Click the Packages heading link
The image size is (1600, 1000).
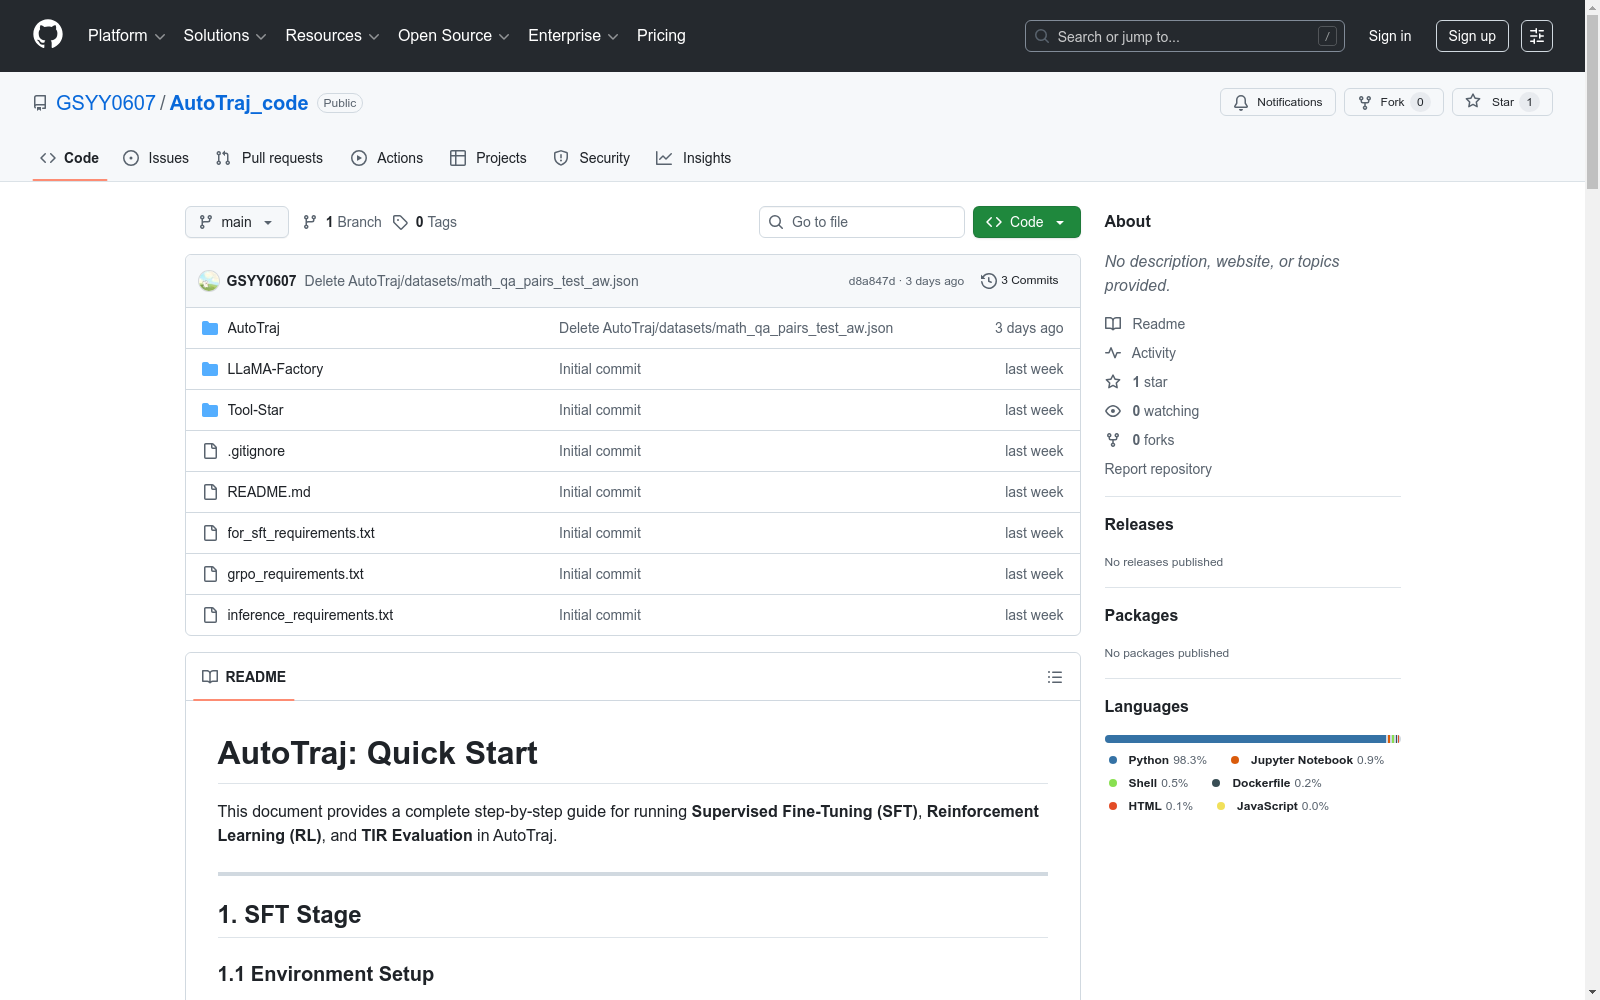[x=1141, y=615]
